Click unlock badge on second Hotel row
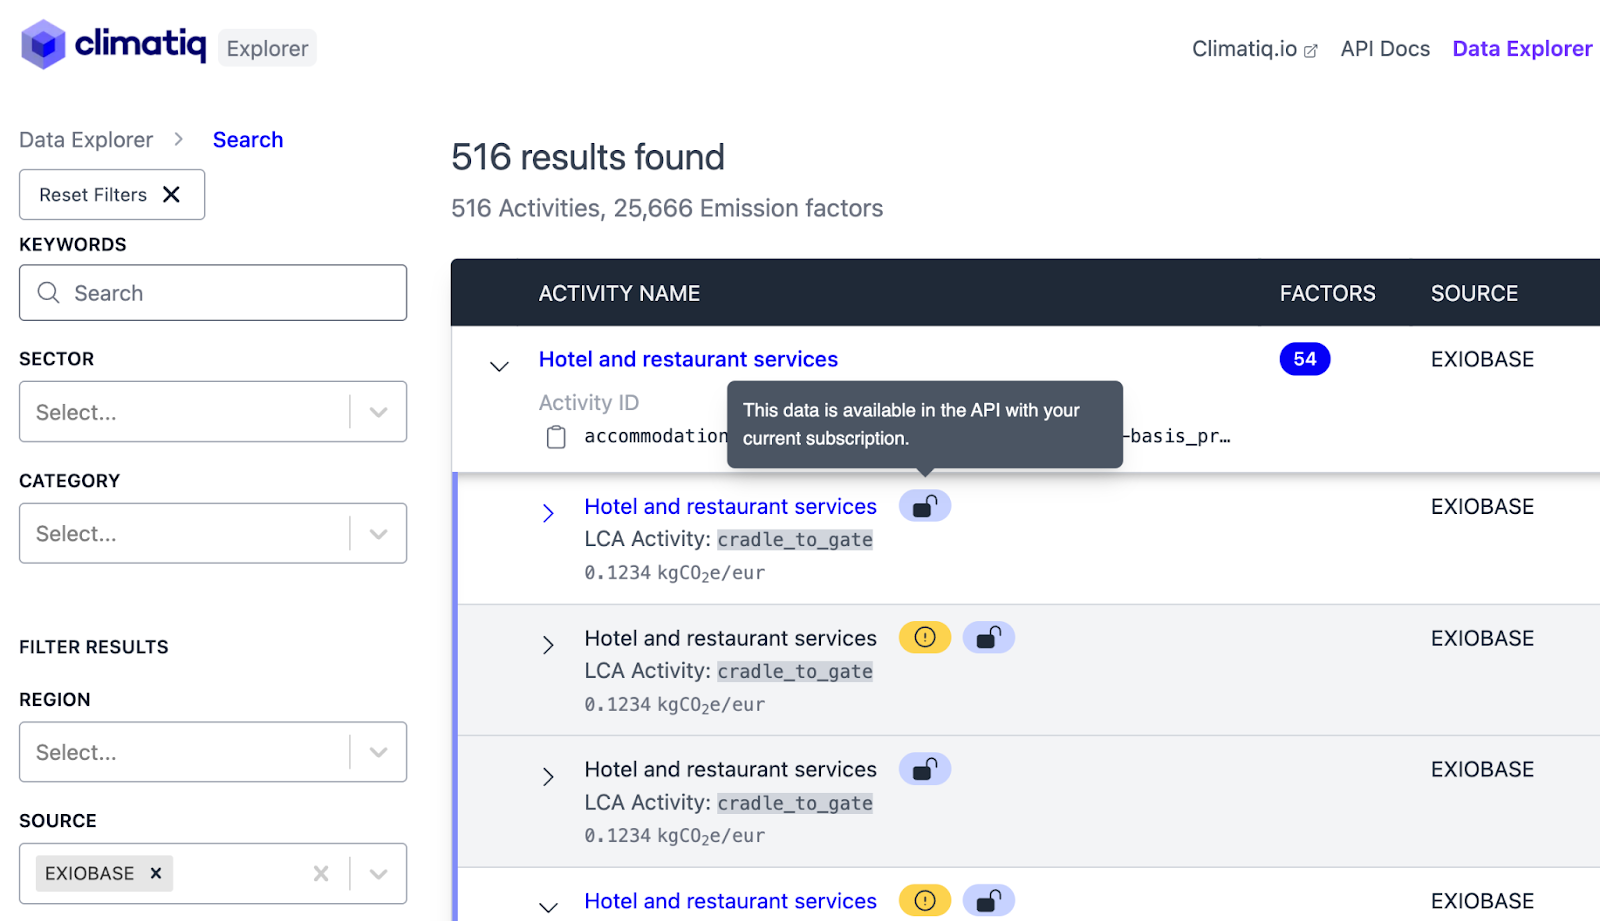Viewport: 1600px width, 921px height. (x=989, y=637)
